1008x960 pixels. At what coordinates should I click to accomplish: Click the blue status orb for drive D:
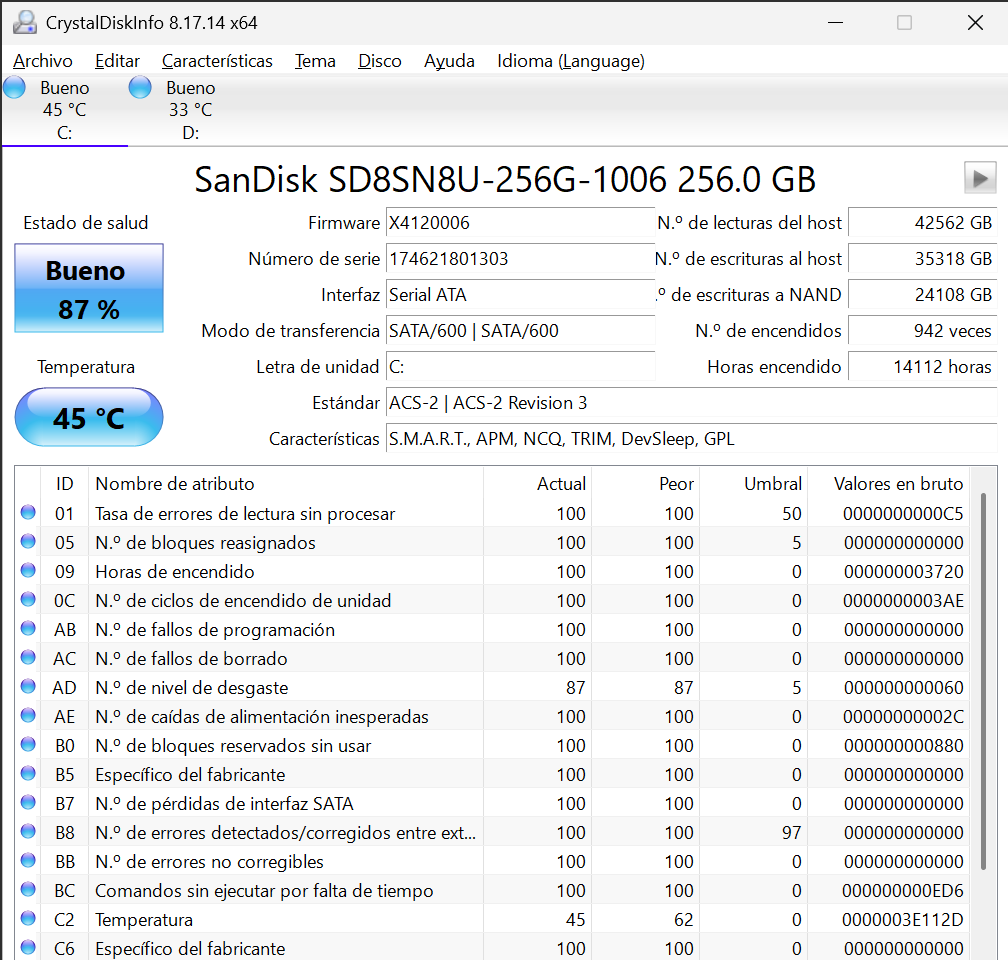pyautogui.click(x=141, y=88)
